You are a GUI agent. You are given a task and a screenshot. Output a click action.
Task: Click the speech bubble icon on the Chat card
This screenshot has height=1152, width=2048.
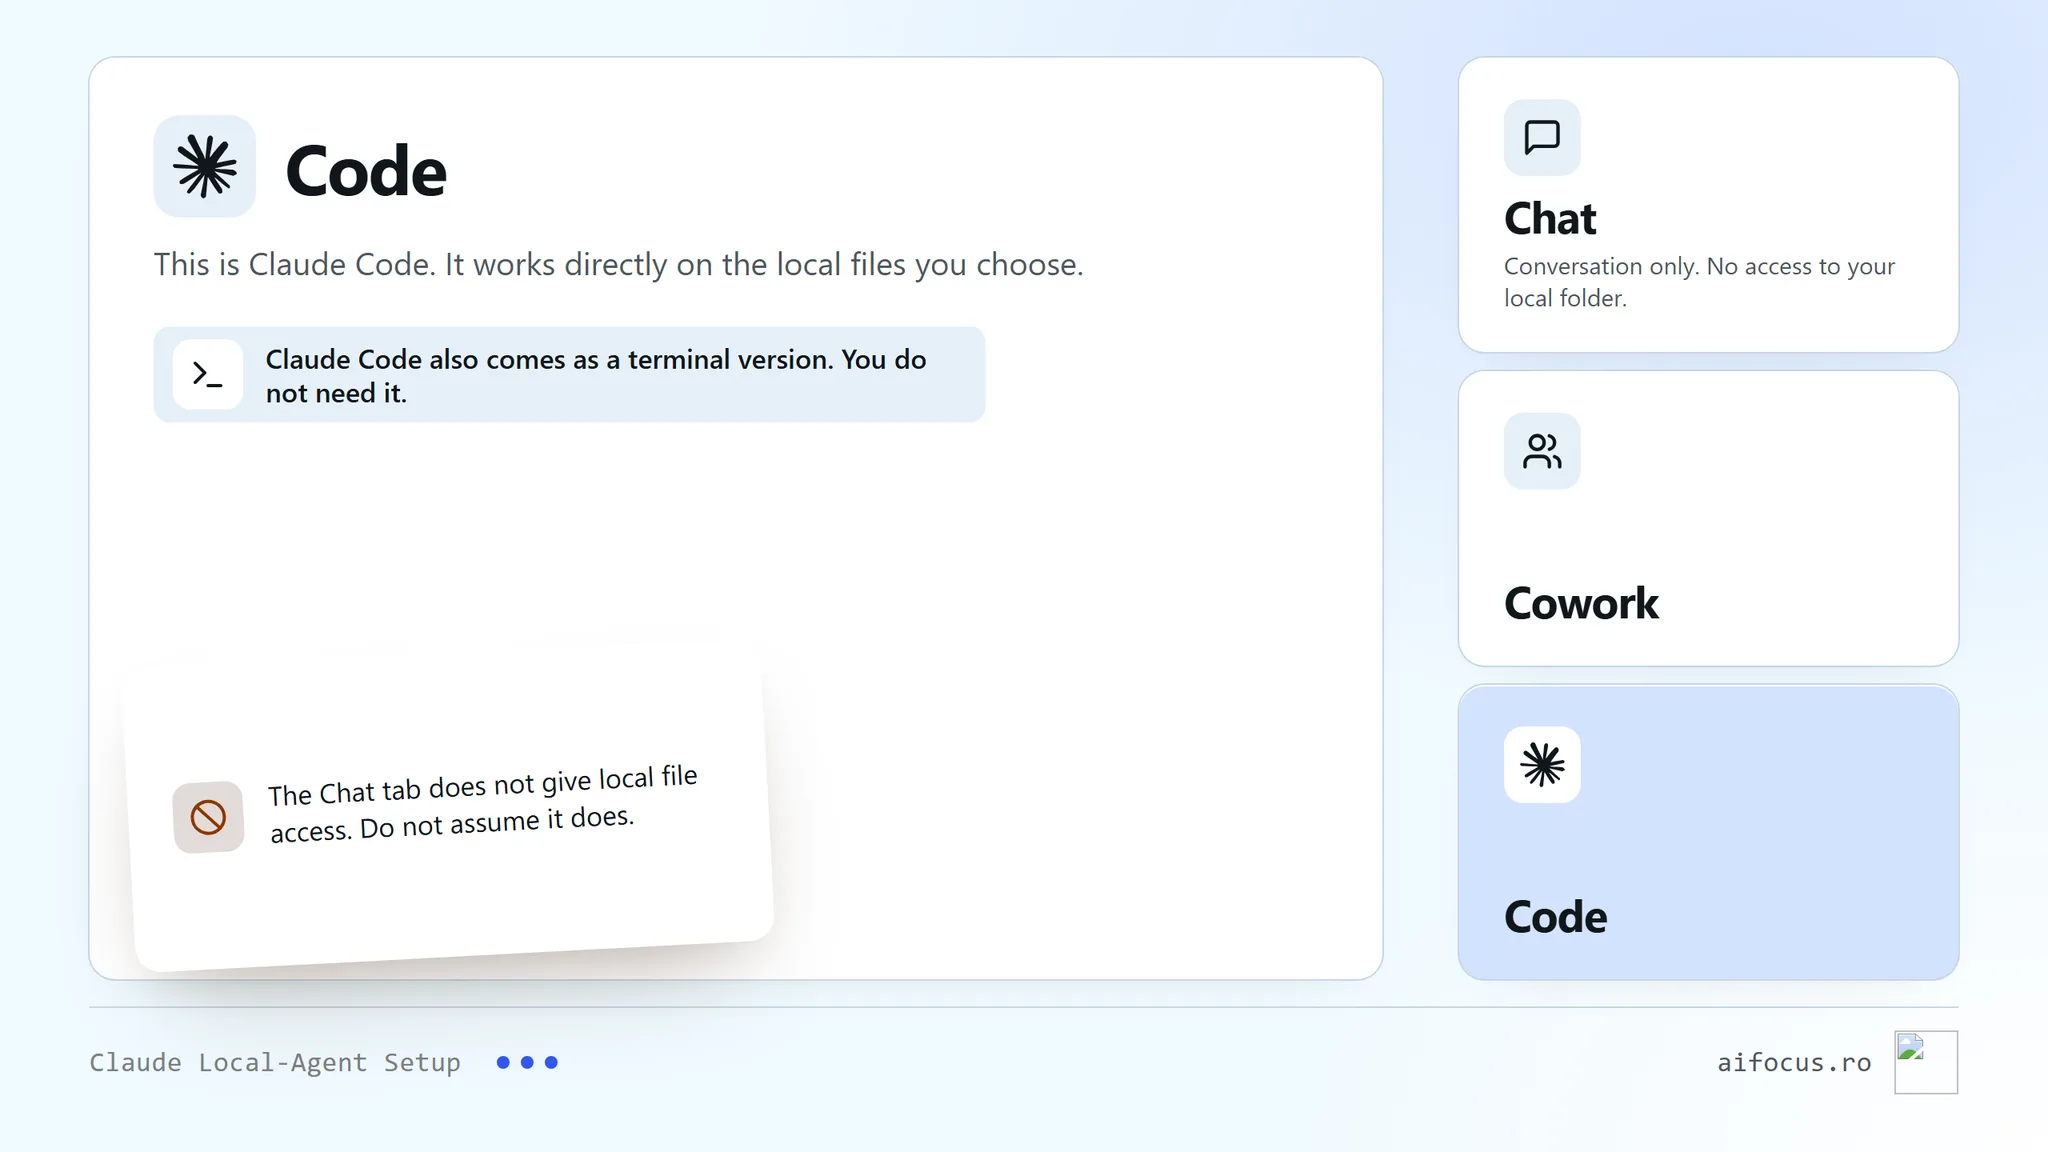pyautogui.click(x=1542, y=137)
